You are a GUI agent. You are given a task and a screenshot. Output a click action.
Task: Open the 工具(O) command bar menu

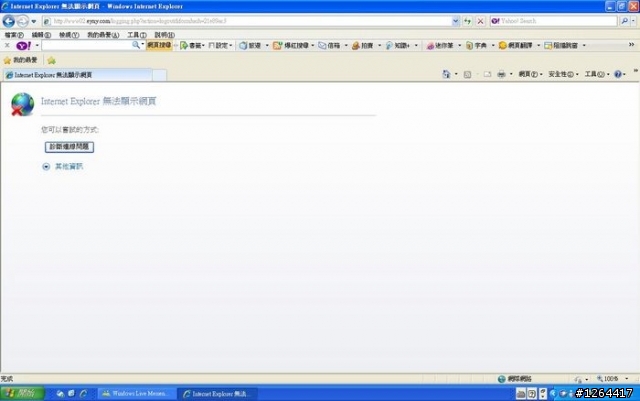pos(597,74)
